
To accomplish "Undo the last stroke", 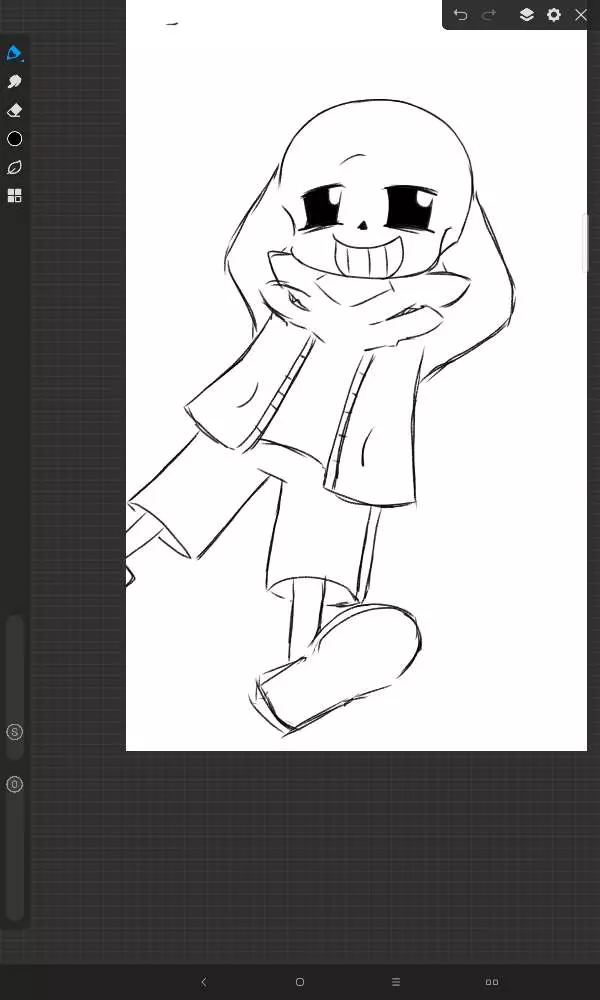I will click(460, 15).
